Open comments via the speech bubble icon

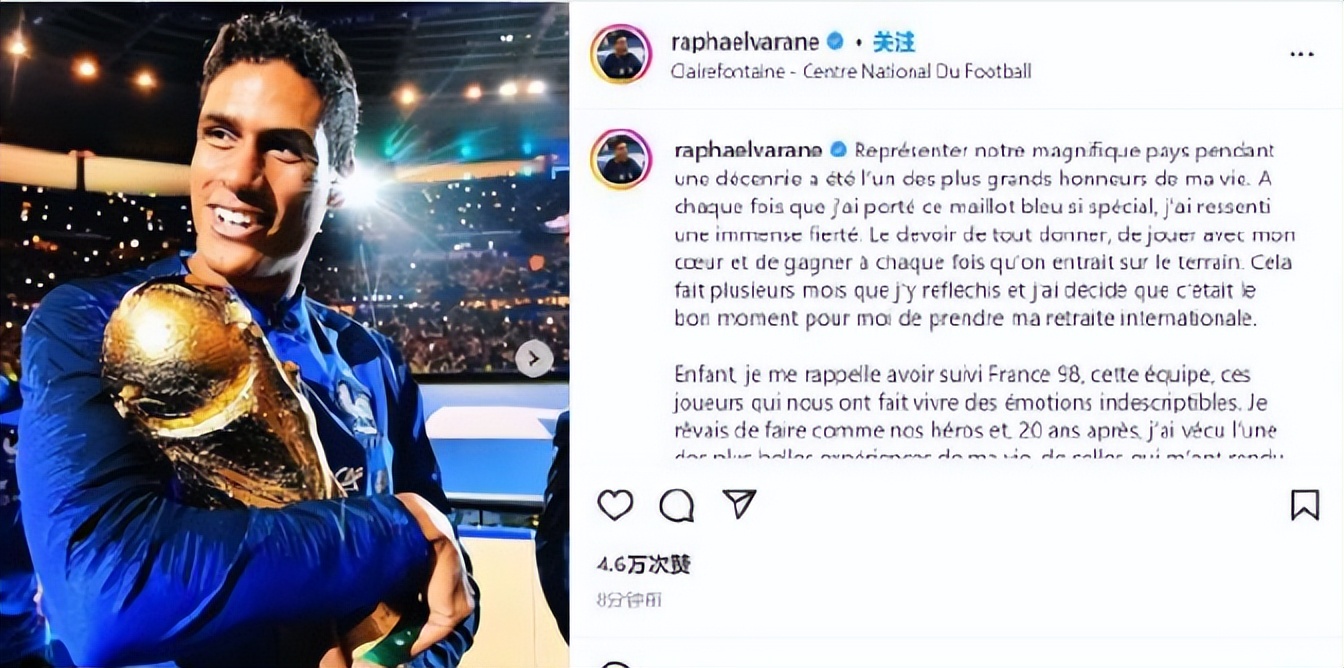tap(677, 505)
